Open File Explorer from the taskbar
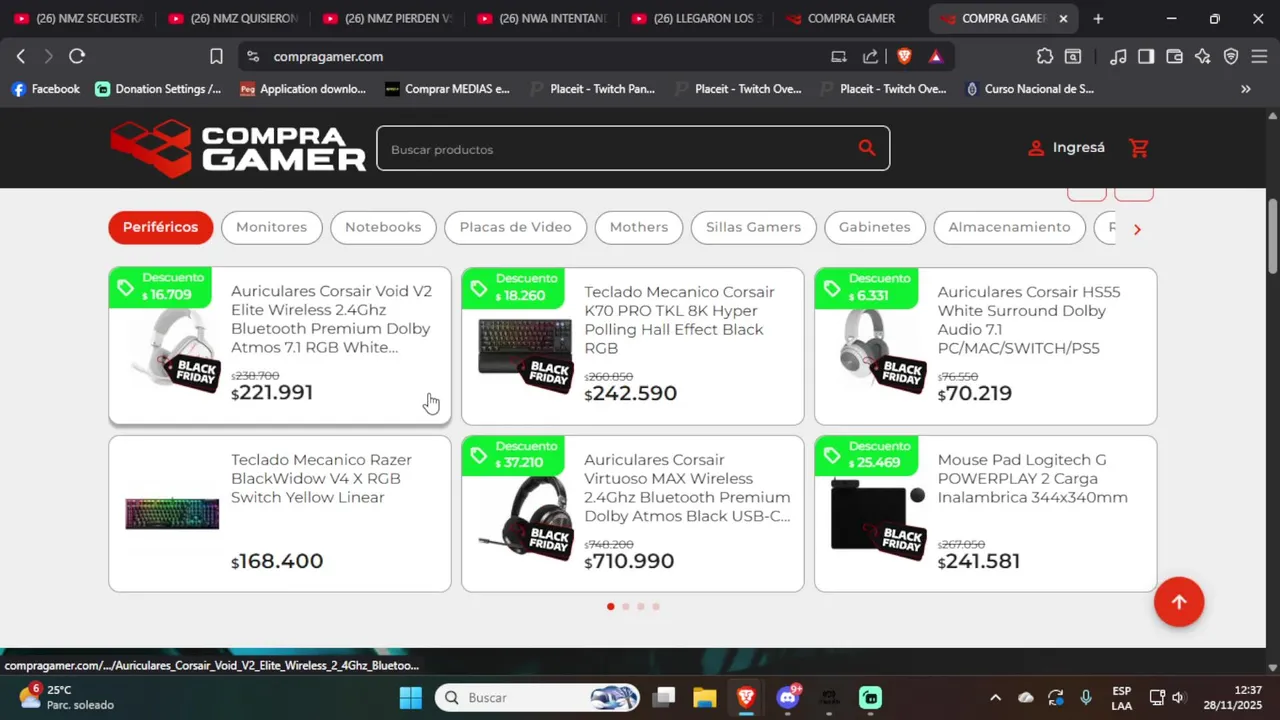Viewport: 1280px width, 720px height. [705, 697]
